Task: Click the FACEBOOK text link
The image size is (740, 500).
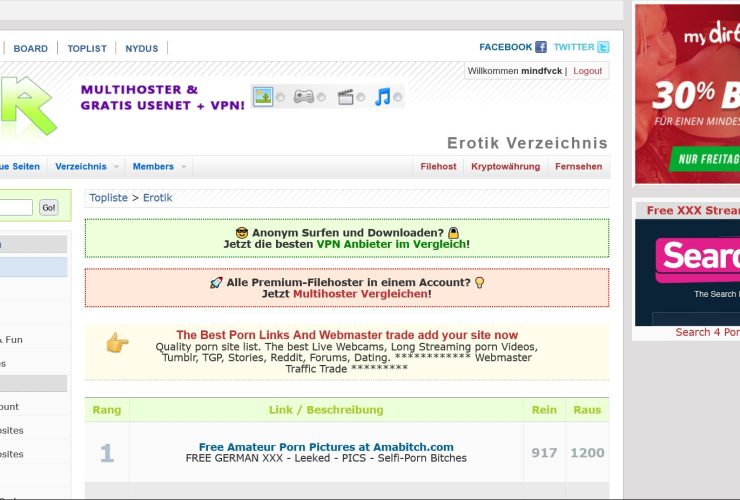Action: click(505, 47)
